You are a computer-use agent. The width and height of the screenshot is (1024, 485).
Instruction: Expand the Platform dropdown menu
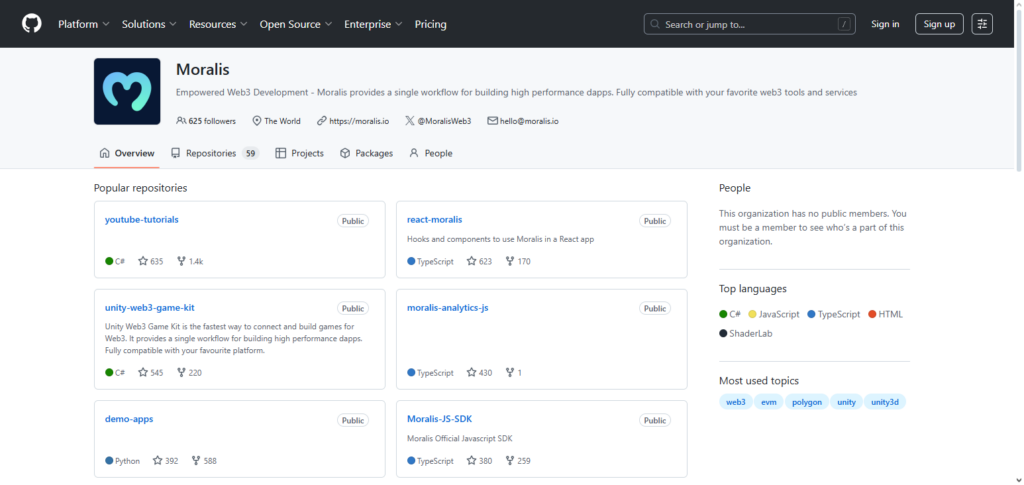pos(84,24)
